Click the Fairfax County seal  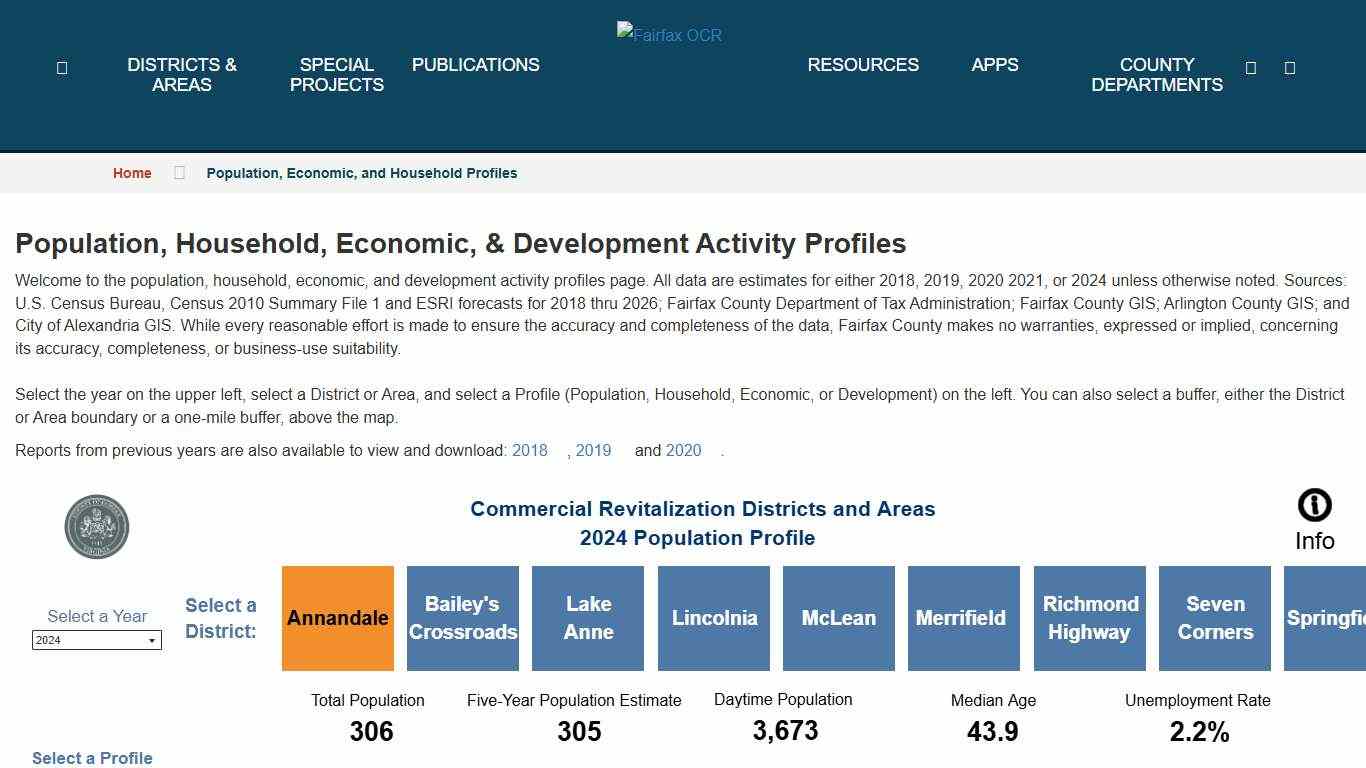97,526
